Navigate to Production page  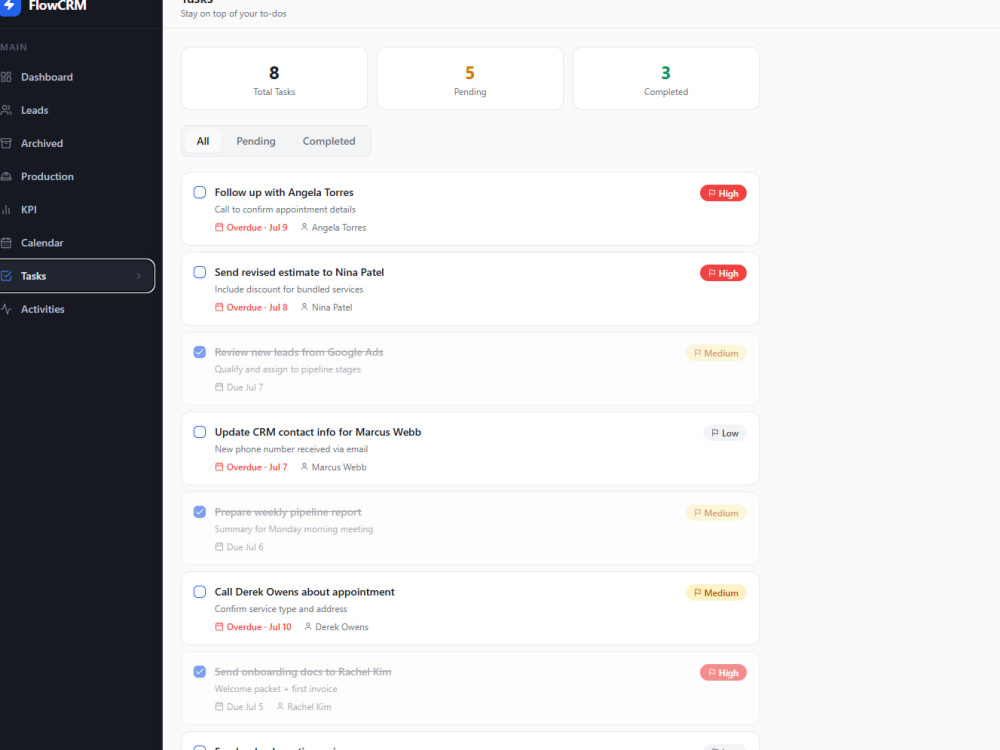pos(77,177)
